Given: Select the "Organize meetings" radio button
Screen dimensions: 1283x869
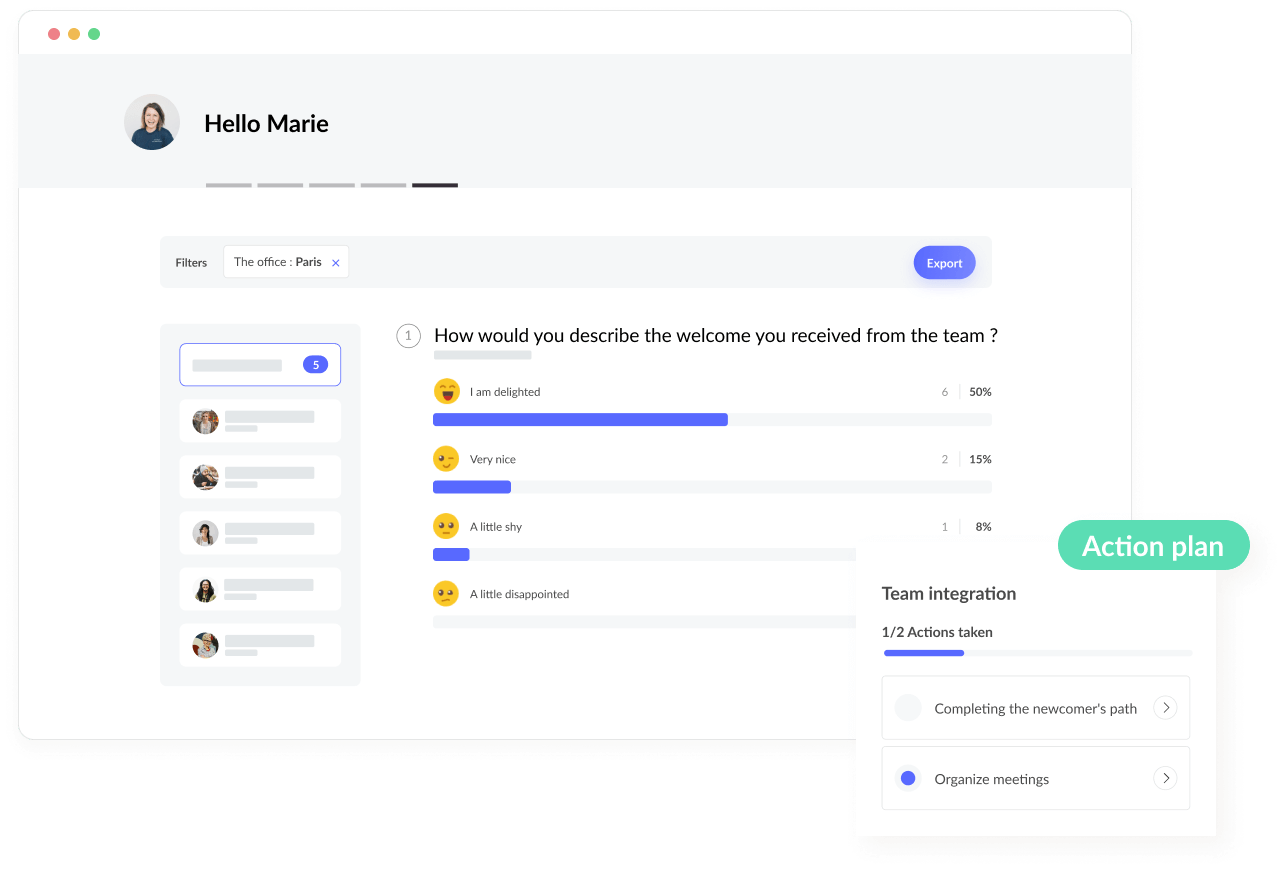Looking at the screenshot, I should tap(907, 777).
